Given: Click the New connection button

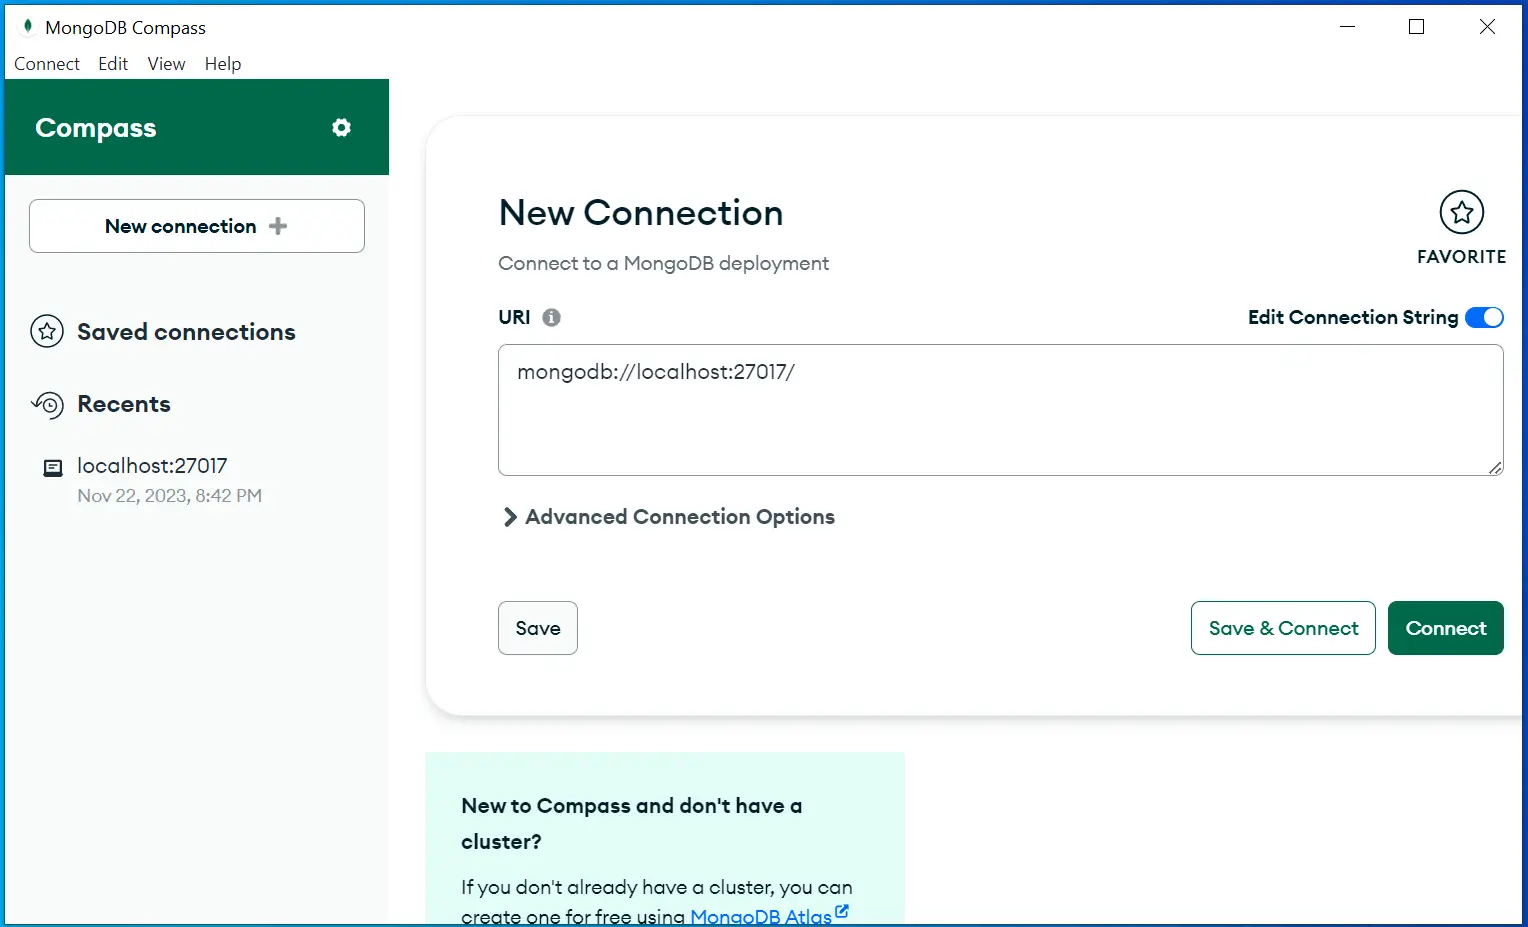Looking at the screenshot, I should (x=197, y=226).
